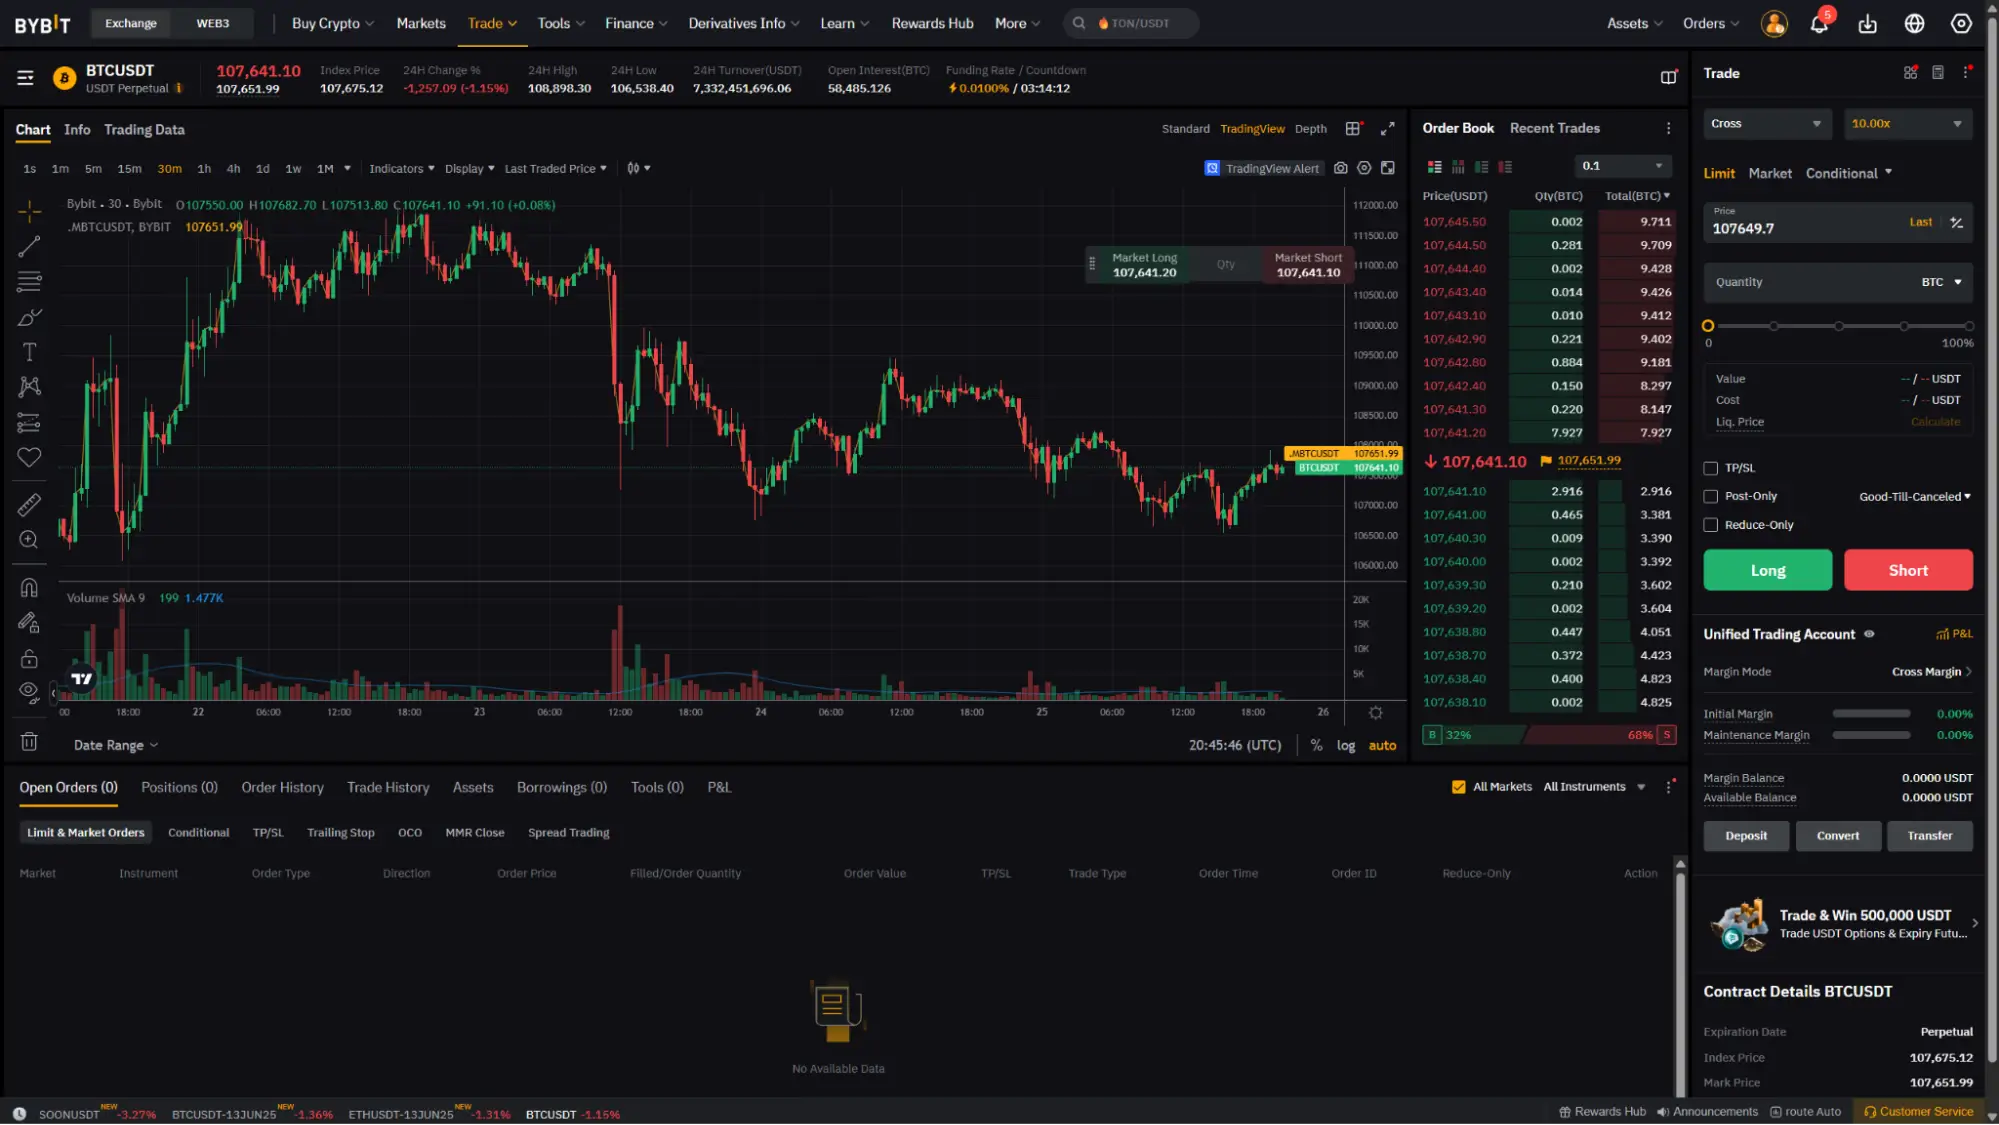Open the market list hamburger menu
1999x1125 pixels.
[x=26, y=78]
